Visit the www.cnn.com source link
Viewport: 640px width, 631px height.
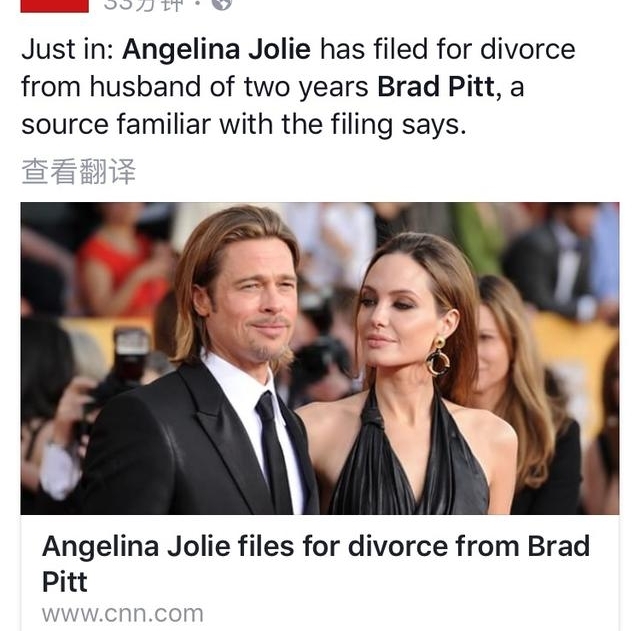pyautogui.click(x=122, y=613)
